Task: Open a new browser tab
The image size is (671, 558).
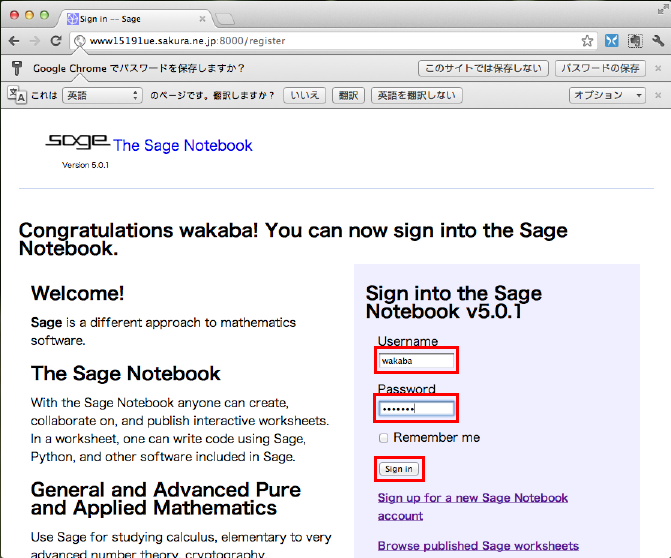Action: point(226,18)
